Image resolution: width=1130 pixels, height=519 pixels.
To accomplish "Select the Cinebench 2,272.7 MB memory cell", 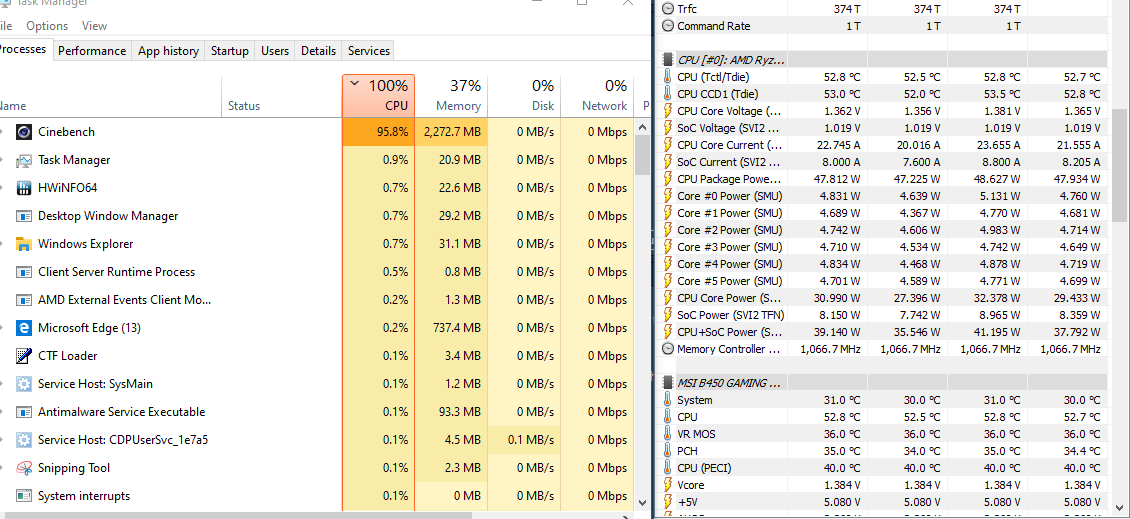I will pos(451,132).
